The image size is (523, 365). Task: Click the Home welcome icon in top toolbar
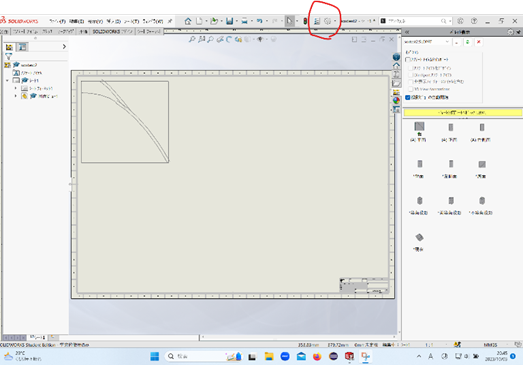click(x=188, y=21)
